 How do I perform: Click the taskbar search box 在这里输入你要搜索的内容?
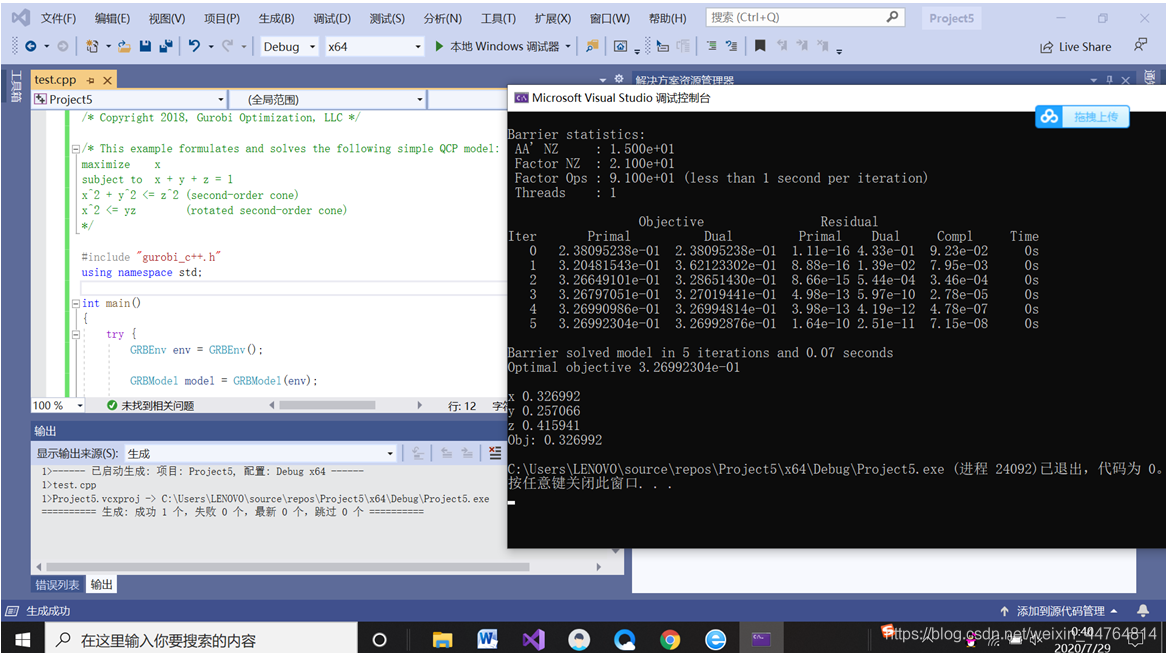[202, 640]
